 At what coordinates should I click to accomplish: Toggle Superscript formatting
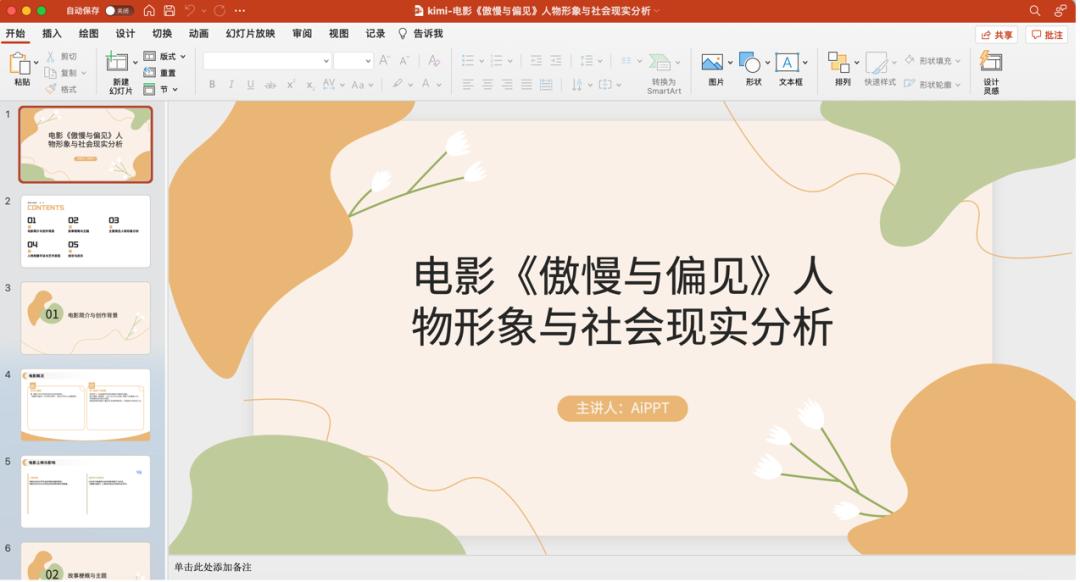click(291, 84)
